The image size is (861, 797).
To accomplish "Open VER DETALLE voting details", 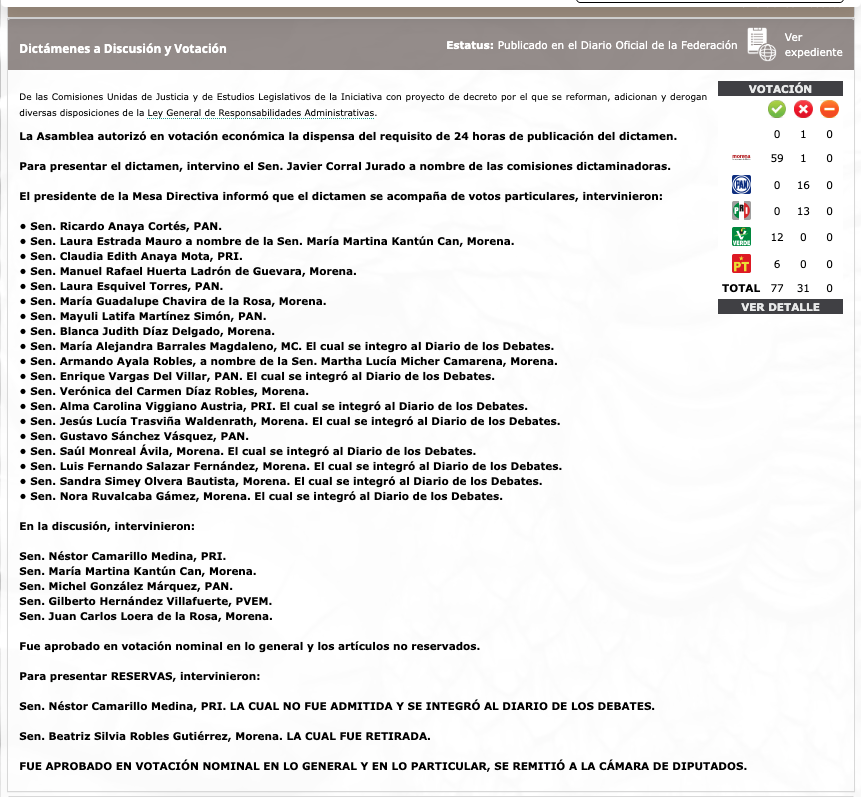I will click(780, 307).
